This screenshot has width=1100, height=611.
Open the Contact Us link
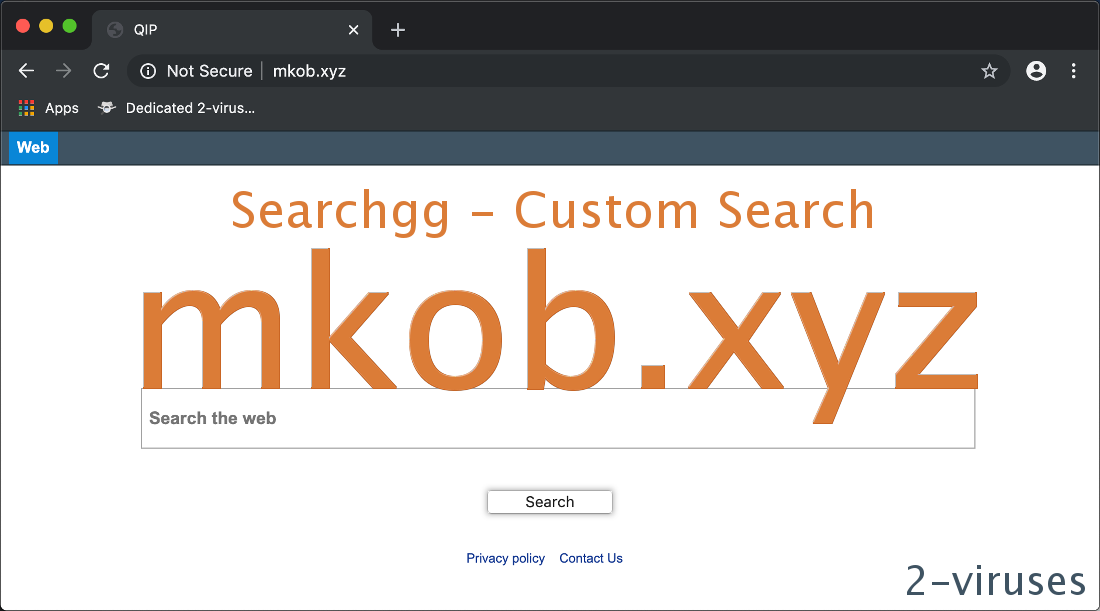(x=590, y=558)
